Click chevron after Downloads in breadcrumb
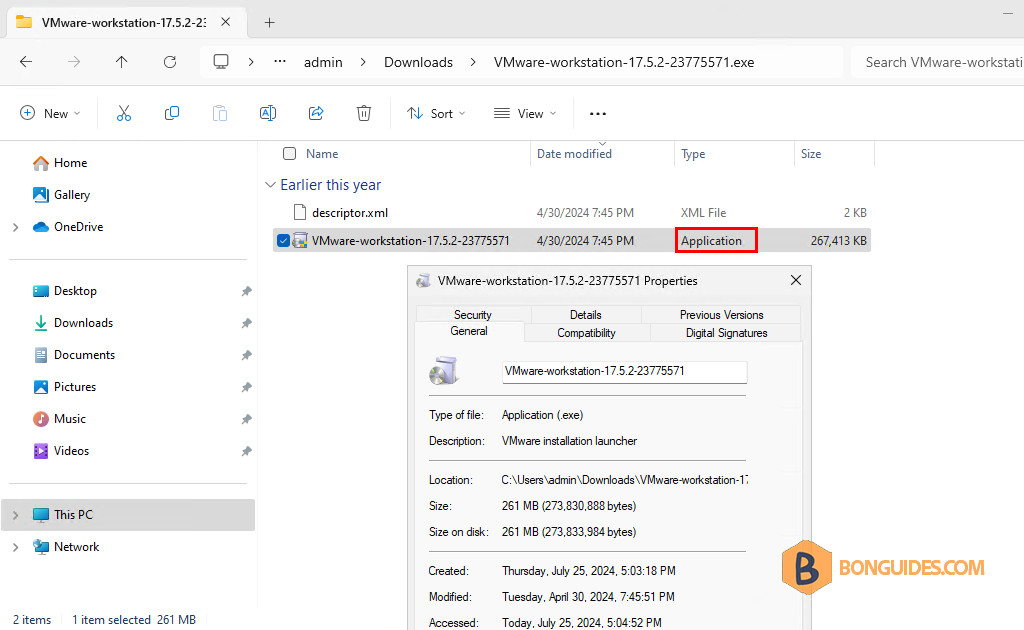The image size is (1024, 630). tap(473, 62)
